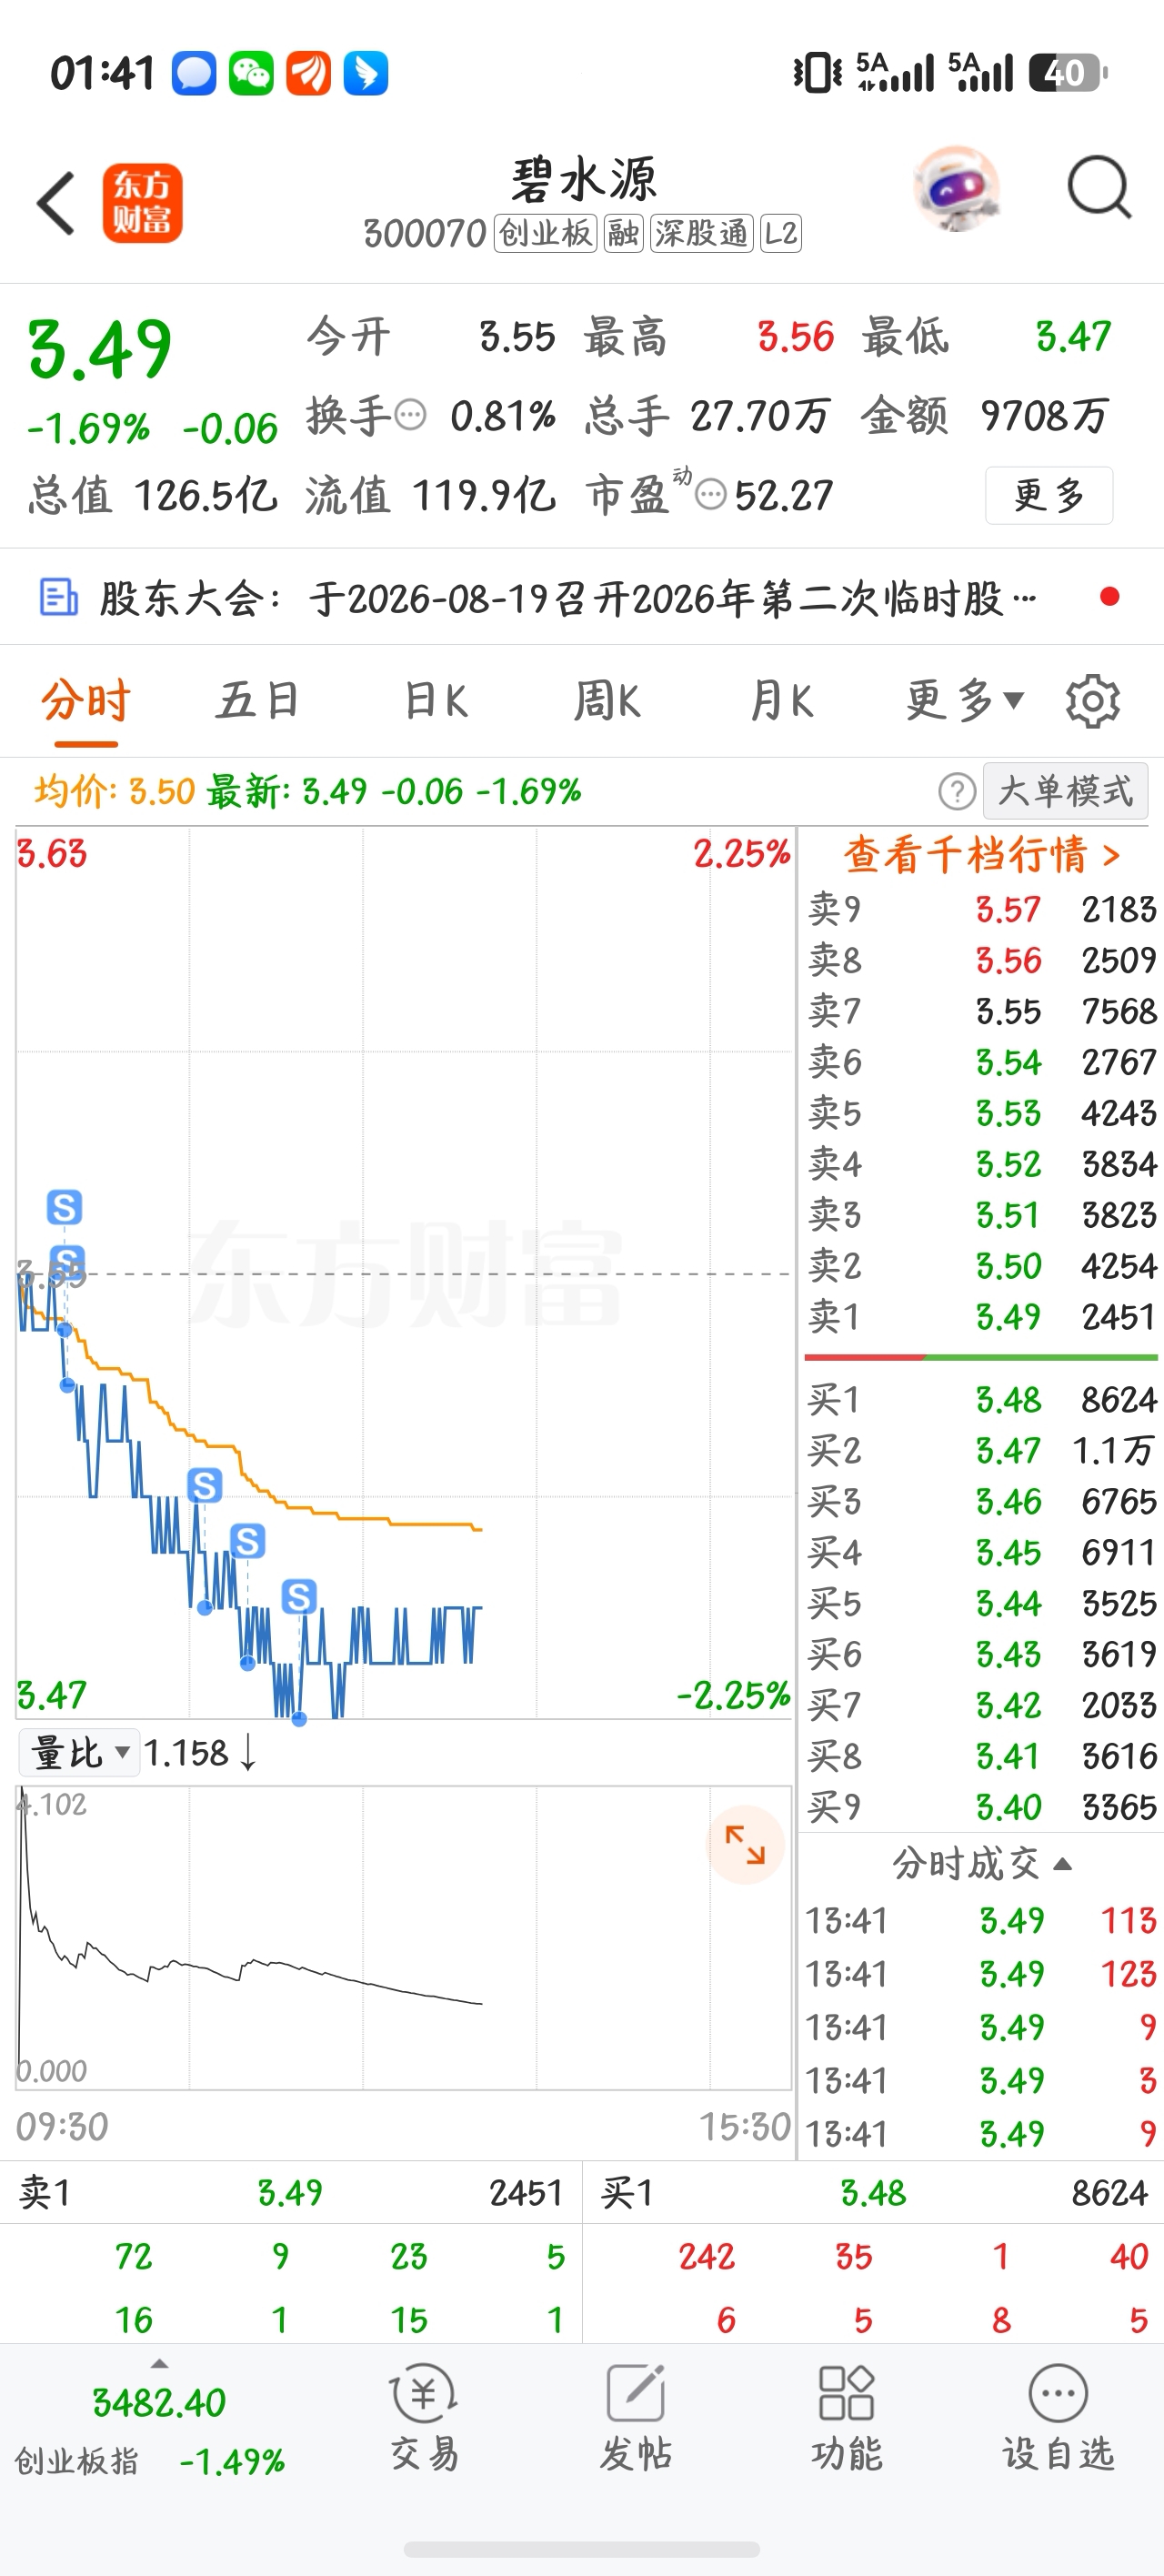
Task: Tap the intraday price chart area
Action: pyautogui.click(x=404, y=1272)
